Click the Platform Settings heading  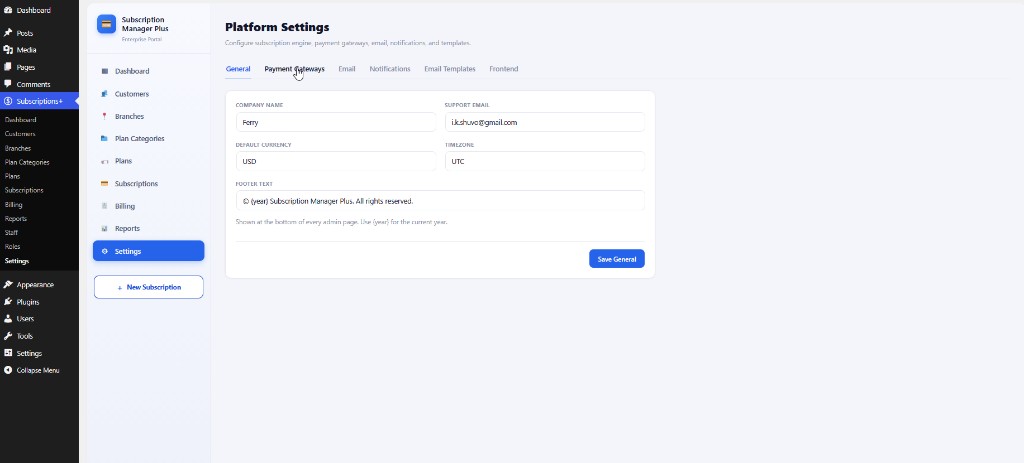click(x=277, y=27)
